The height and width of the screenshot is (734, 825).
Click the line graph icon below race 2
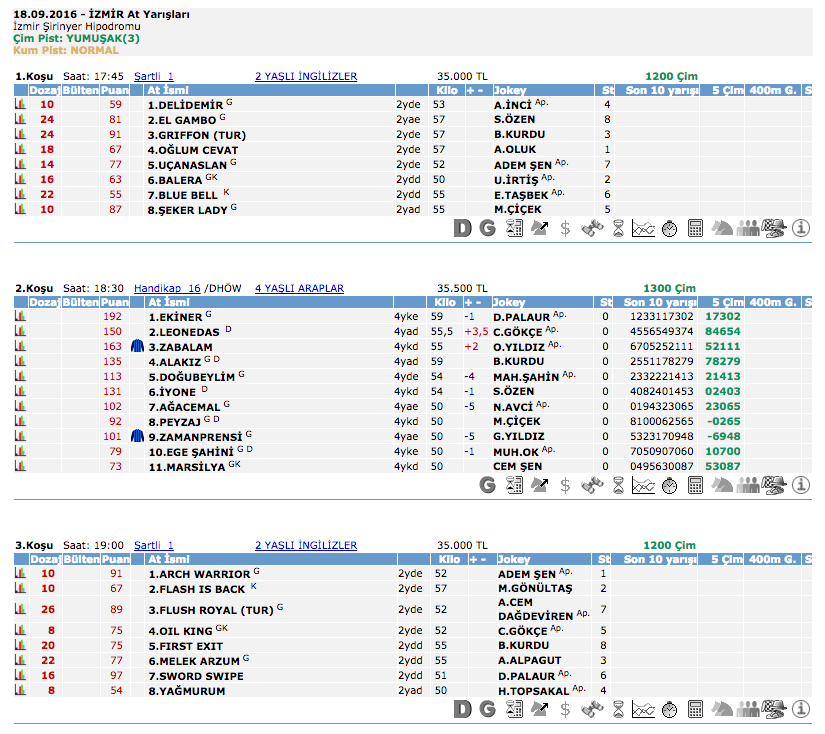click(x=643, y=485)
